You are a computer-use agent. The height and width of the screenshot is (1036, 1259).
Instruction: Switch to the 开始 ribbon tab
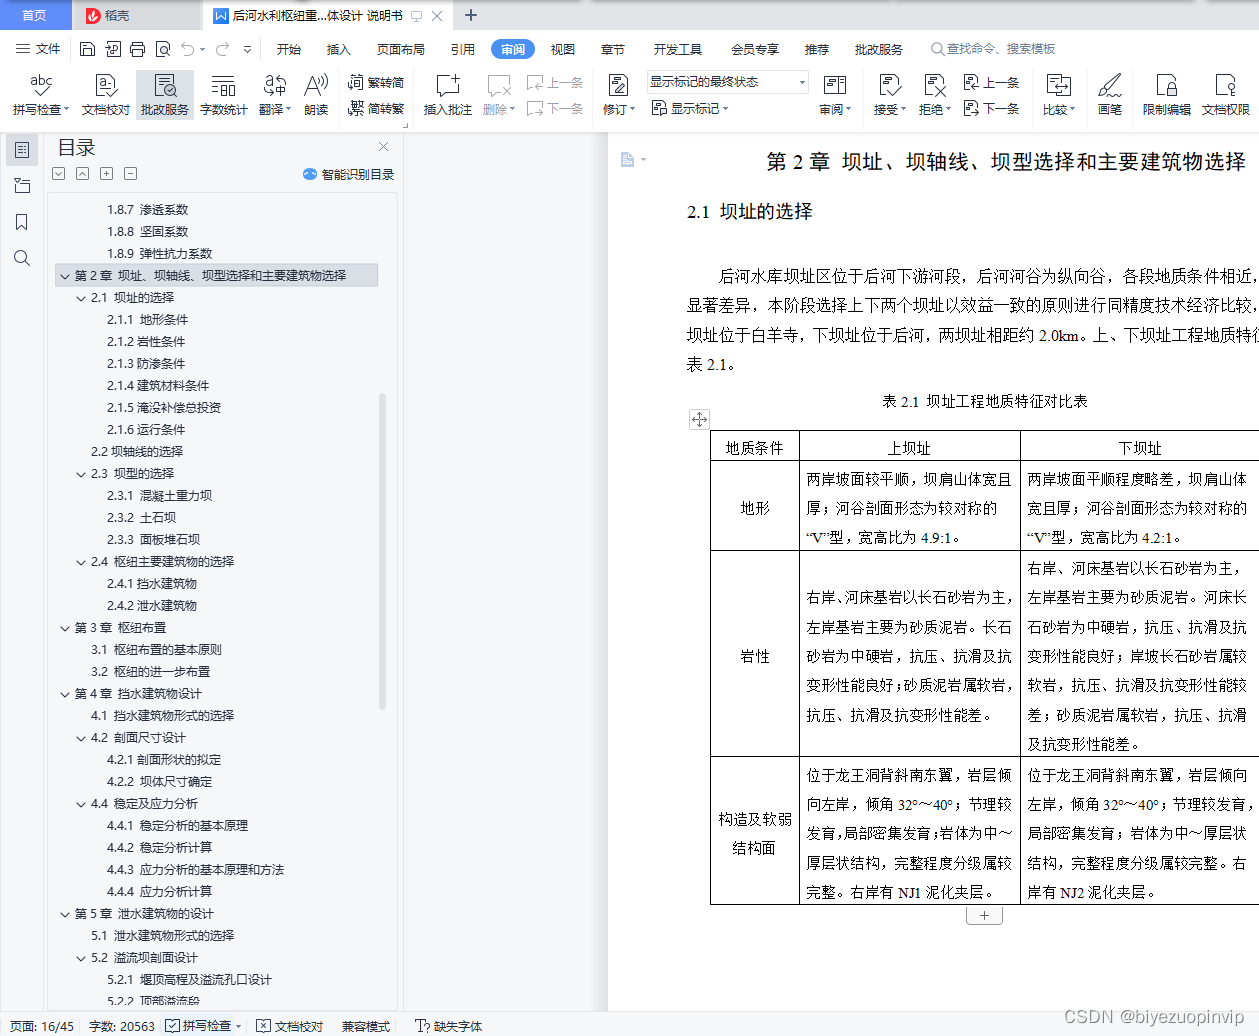pyautogui.click(x=289, y=49)
